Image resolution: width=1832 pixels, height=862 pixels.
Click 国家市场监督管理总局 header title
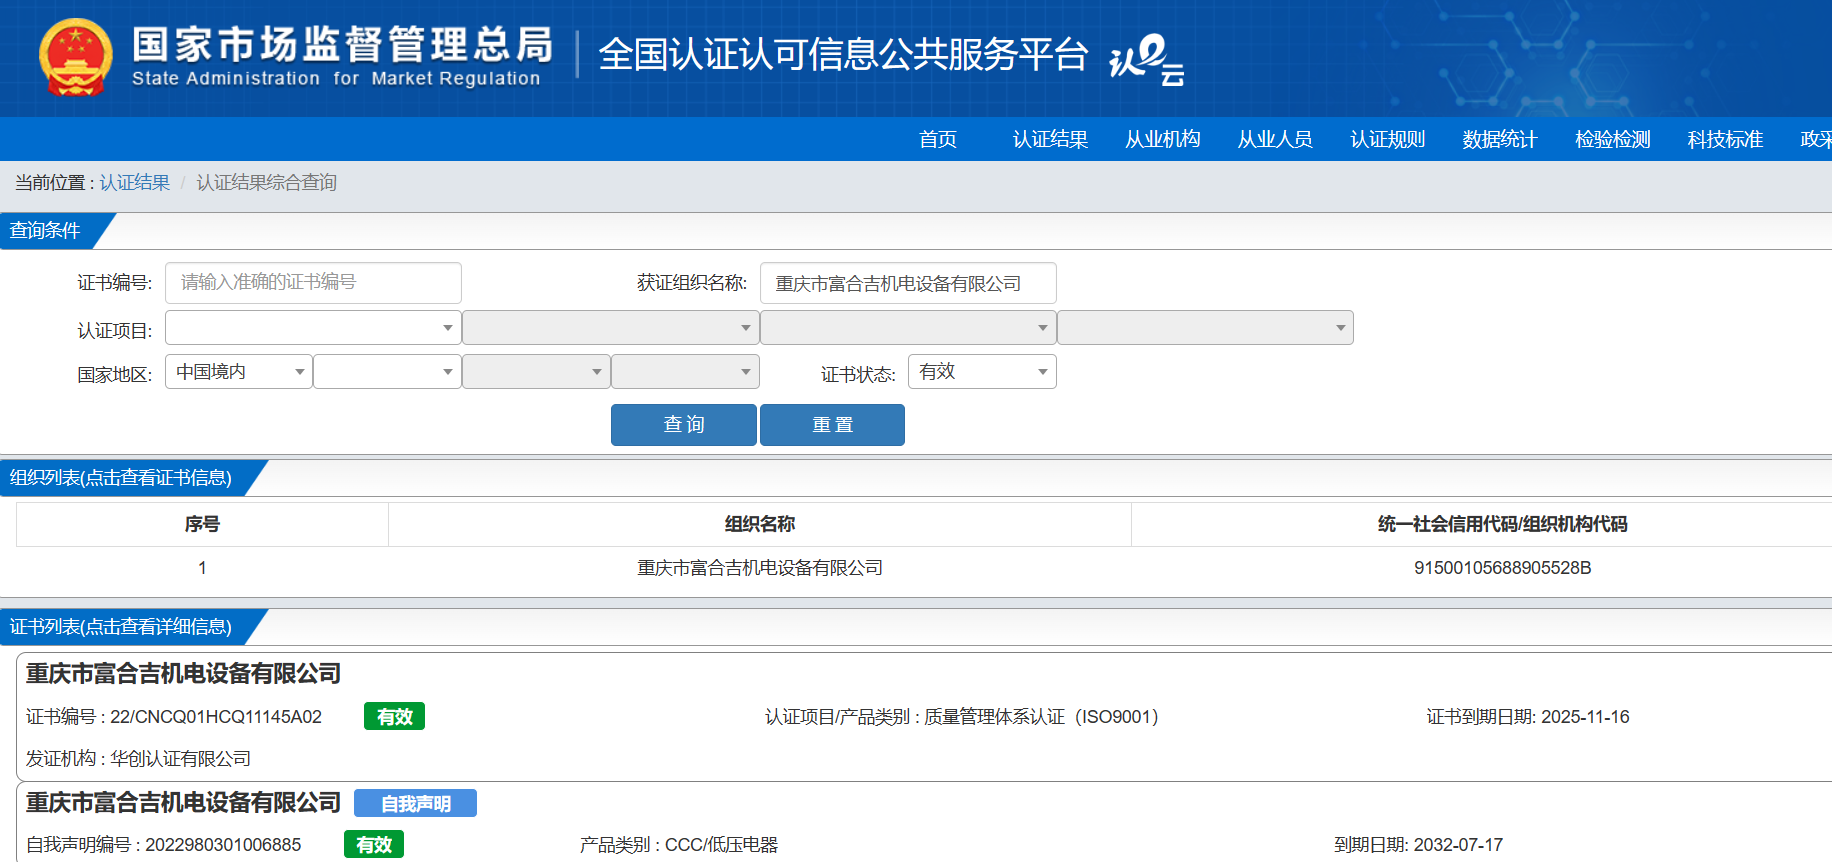click(342, 45)
